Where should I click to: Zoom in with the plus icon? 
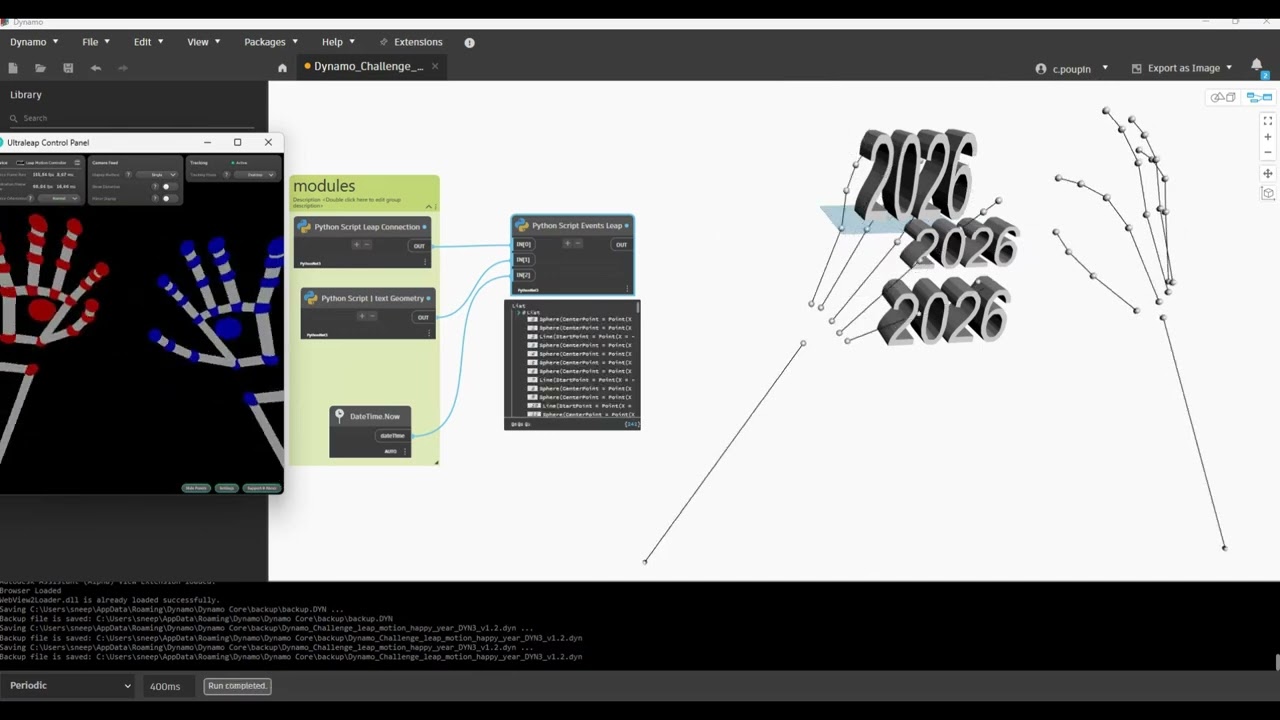pyautogui.click(x=1268, y=137)
